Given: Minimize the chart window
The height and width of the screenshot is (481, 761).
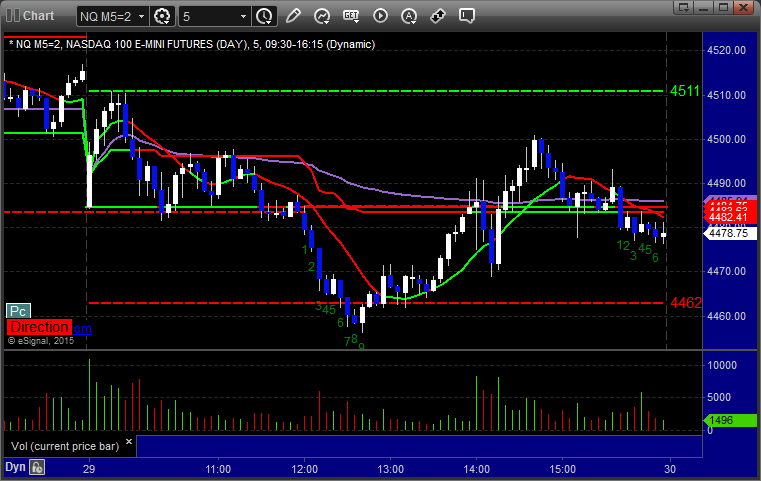Looking at the screenshot, I should [x=704, y=7].
